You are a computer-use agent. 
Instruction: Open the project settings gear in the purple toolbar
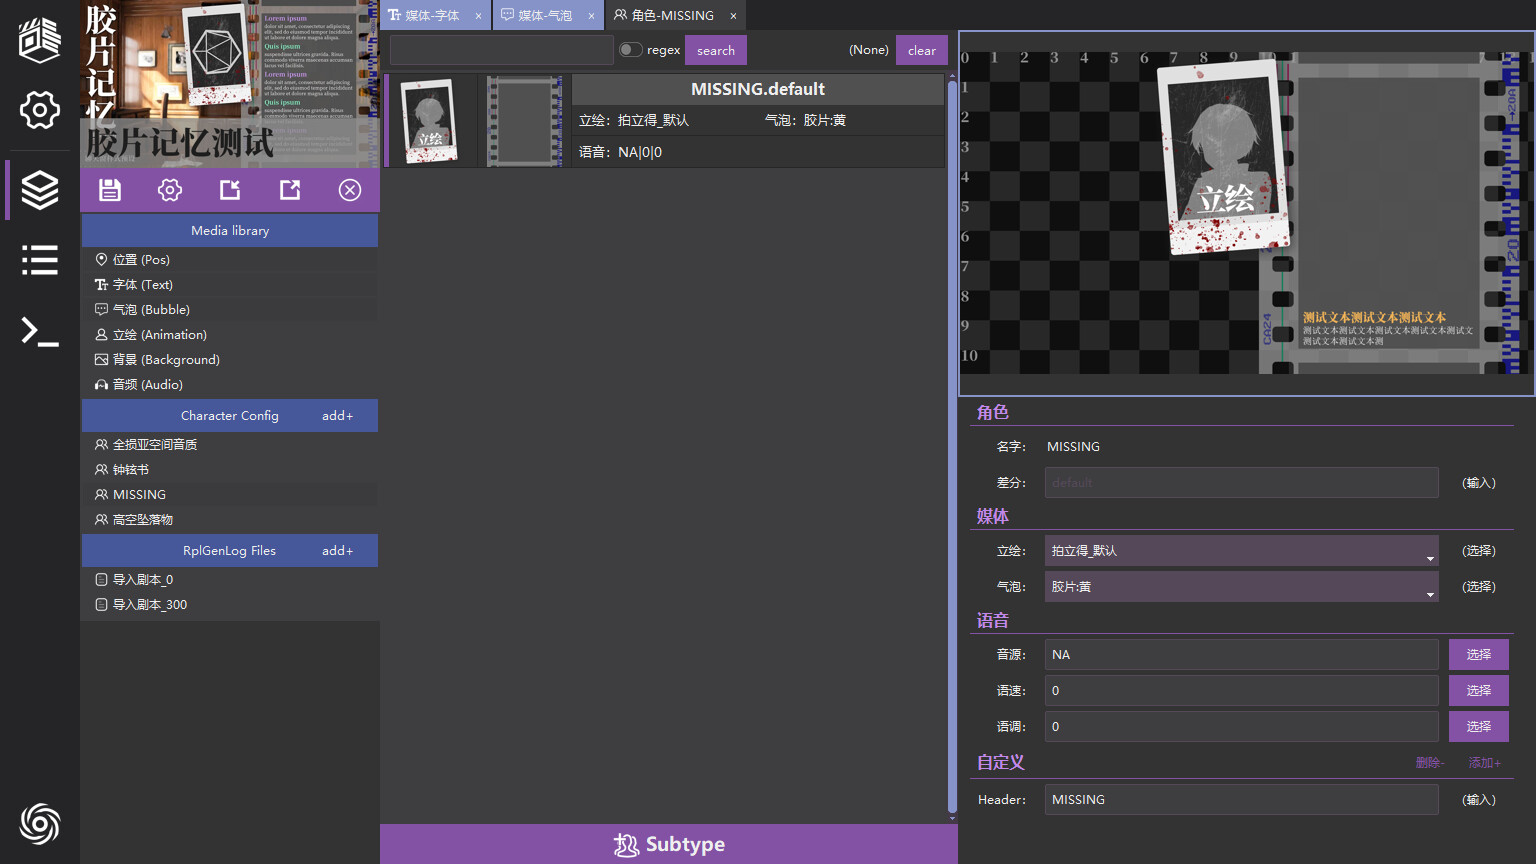(x=169, y=190)
